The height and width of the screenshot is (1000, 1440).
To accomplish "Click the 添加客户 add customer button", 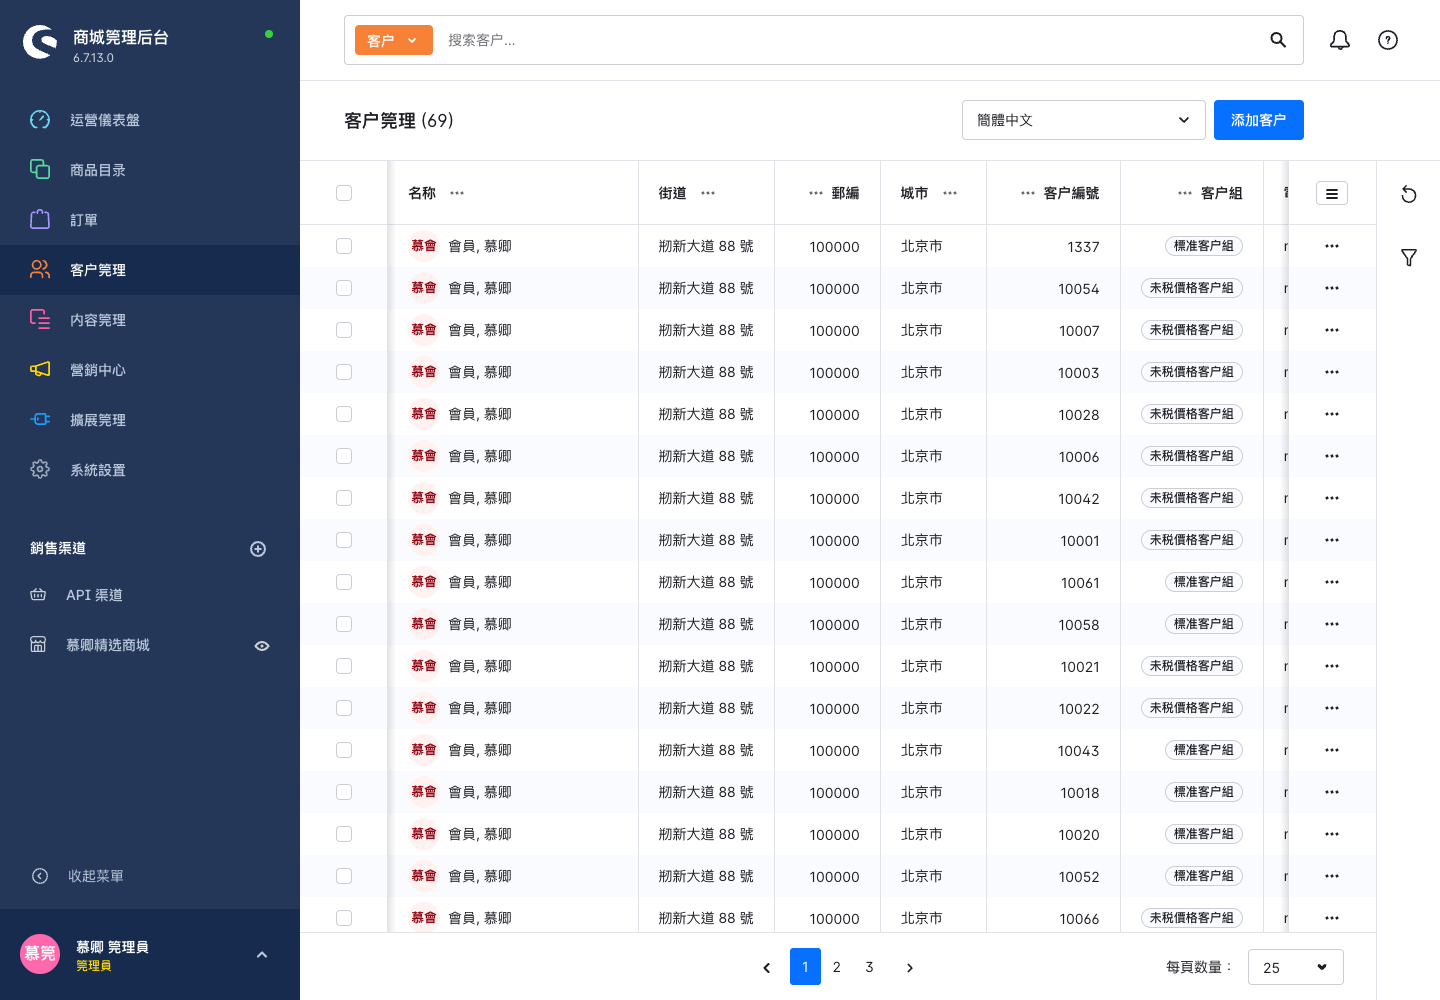I will tap(1259, 120).
